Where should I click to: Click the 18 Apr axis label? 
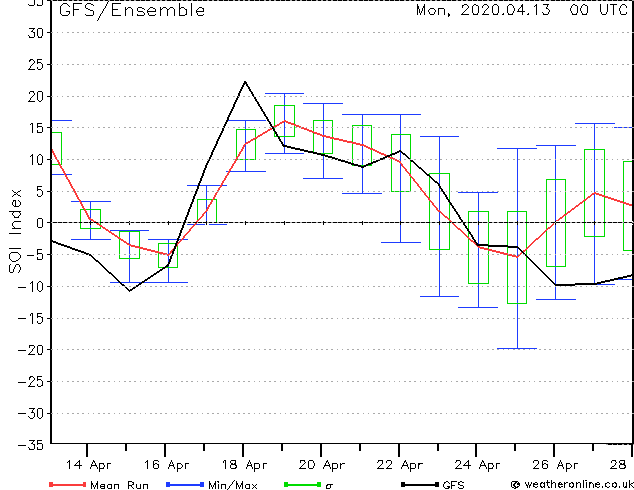[x=244, y=465]
